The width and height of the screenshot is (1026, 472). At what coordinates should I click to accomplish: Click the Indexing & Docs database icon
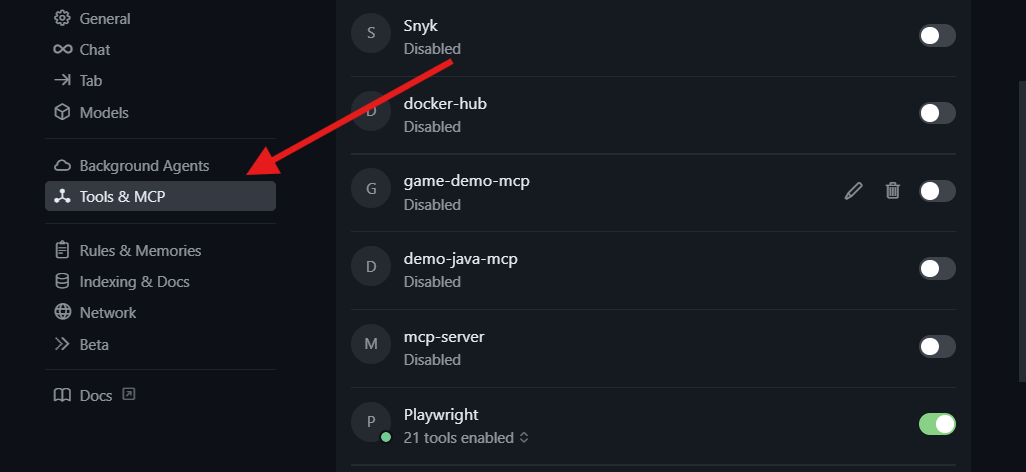(x=62, y=281)
